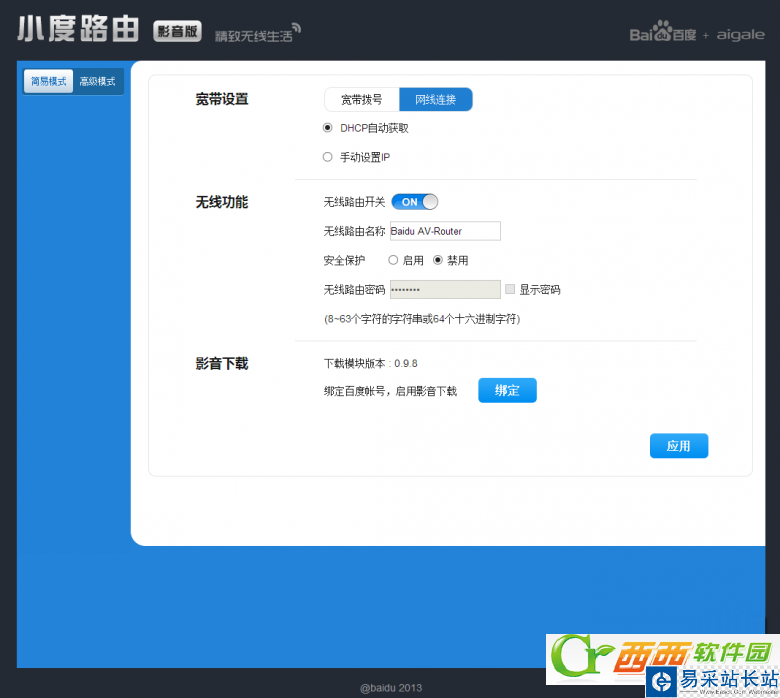Screen dimensions: 780x698
Task: Click the 小度路由 logo
Action: point(78,29)
